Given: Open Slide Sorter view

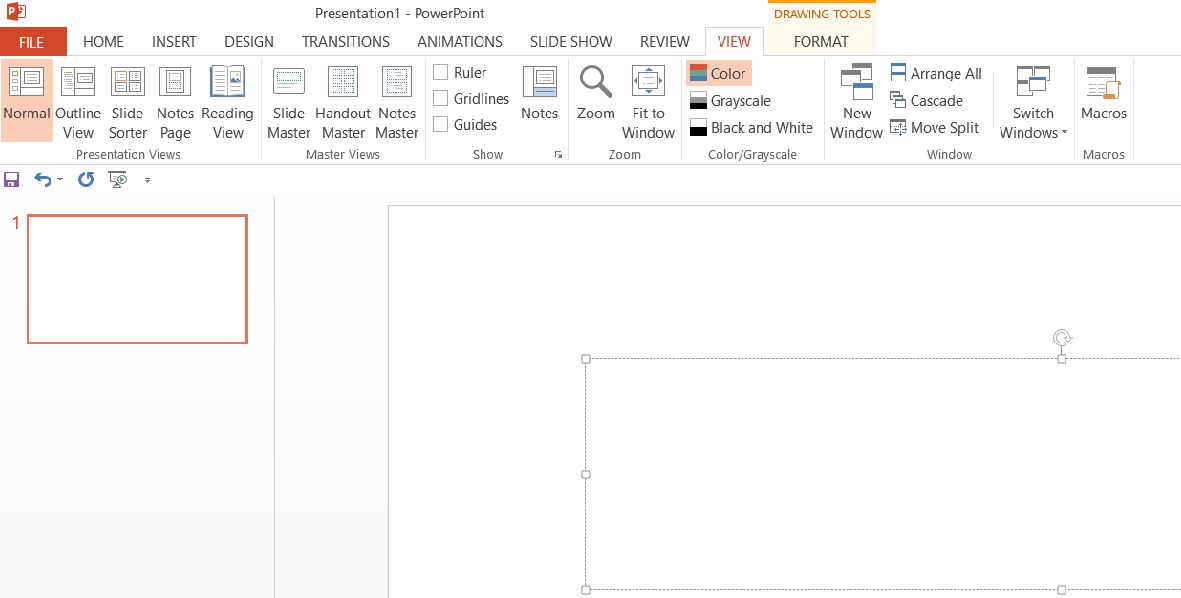Looking at the screenshot, I should point(127,102).
